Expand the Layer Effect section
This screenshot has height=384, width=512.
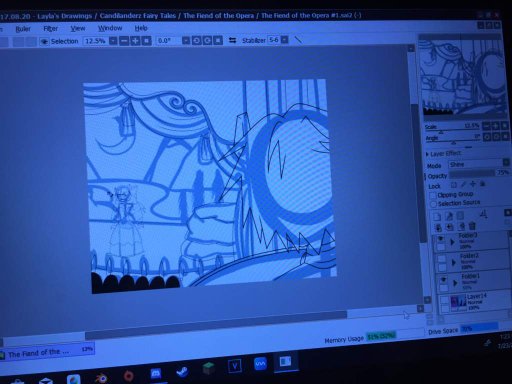[428, 154]
